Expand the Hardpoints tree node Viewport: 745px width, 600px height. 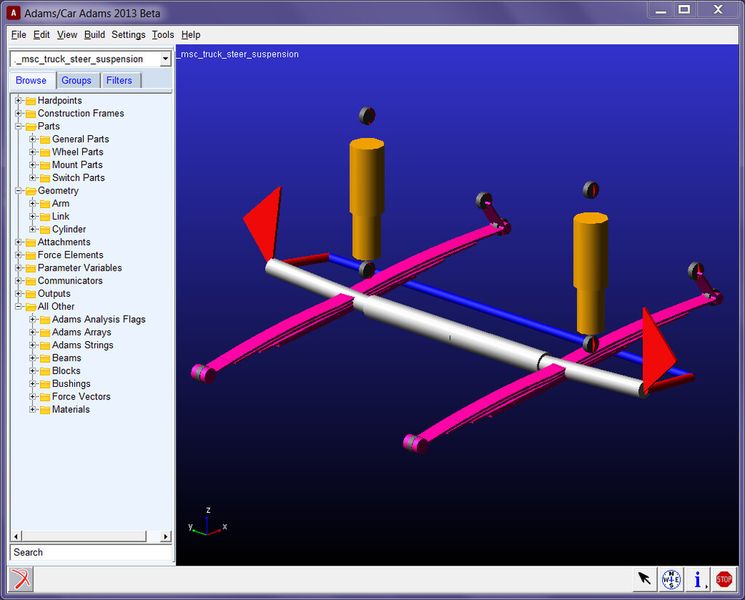tap(18, 101)
